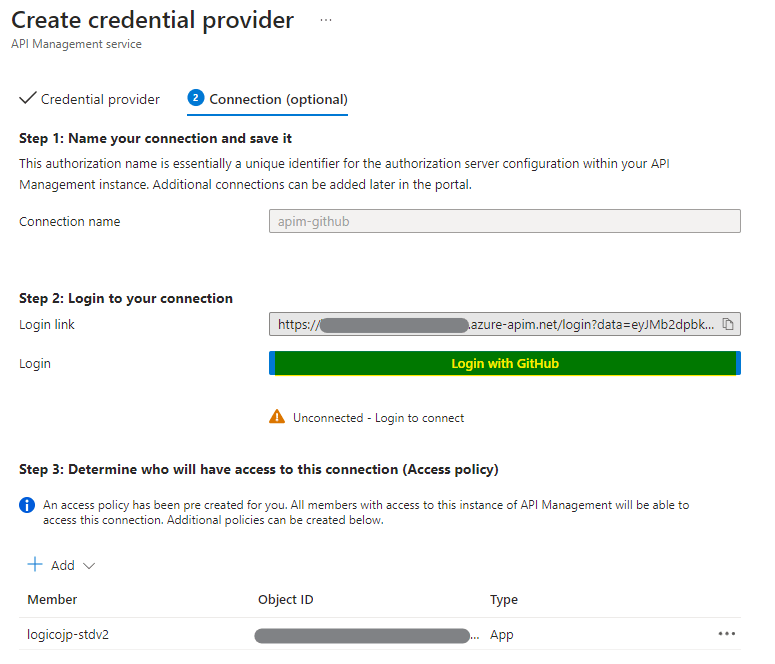Click the Type column header

click(x=504, y=599)
